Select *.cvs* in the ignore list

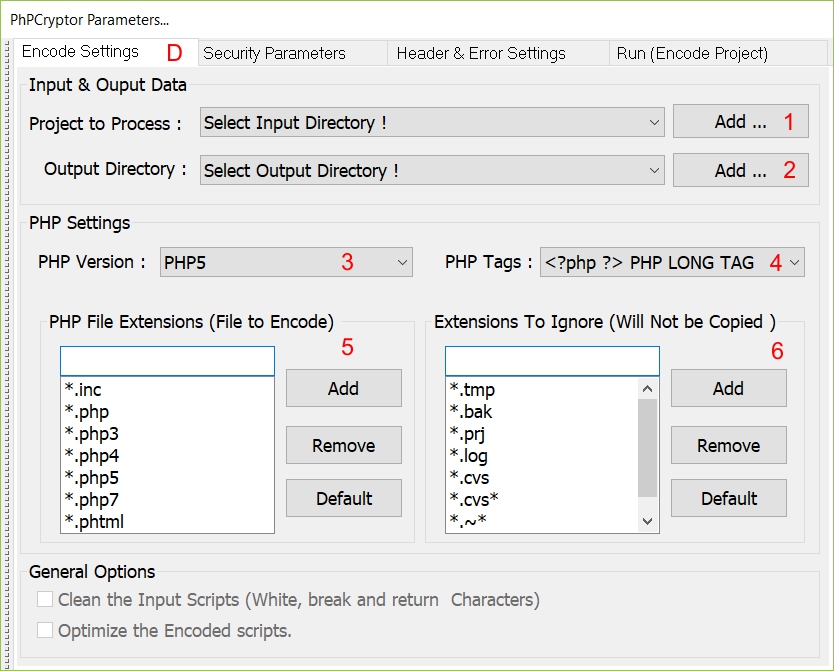pos(543,500)
